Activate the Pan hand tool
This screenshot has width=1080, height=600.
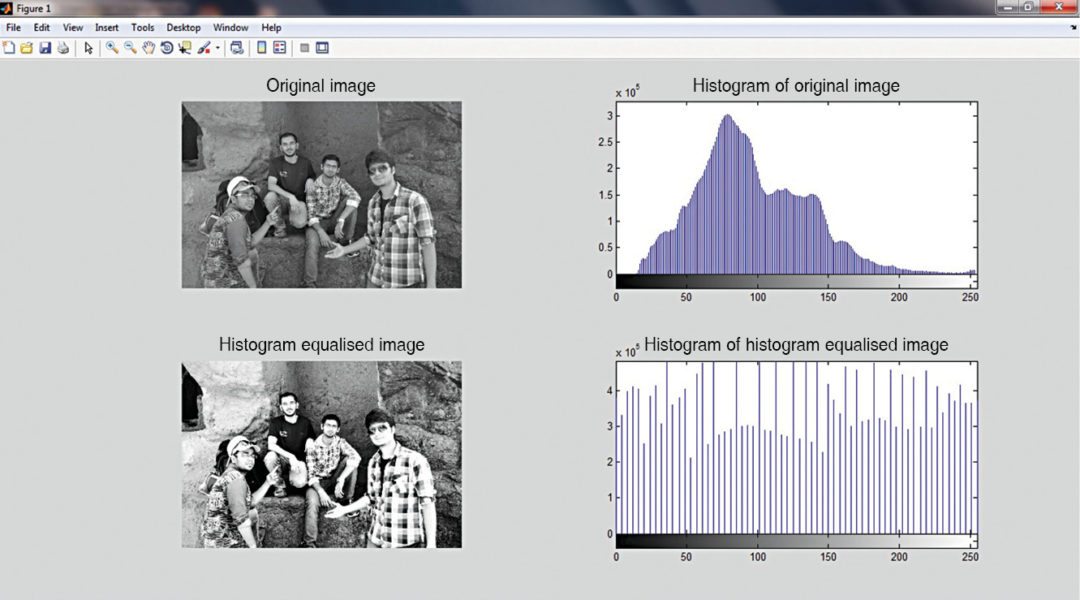(148, 47)
